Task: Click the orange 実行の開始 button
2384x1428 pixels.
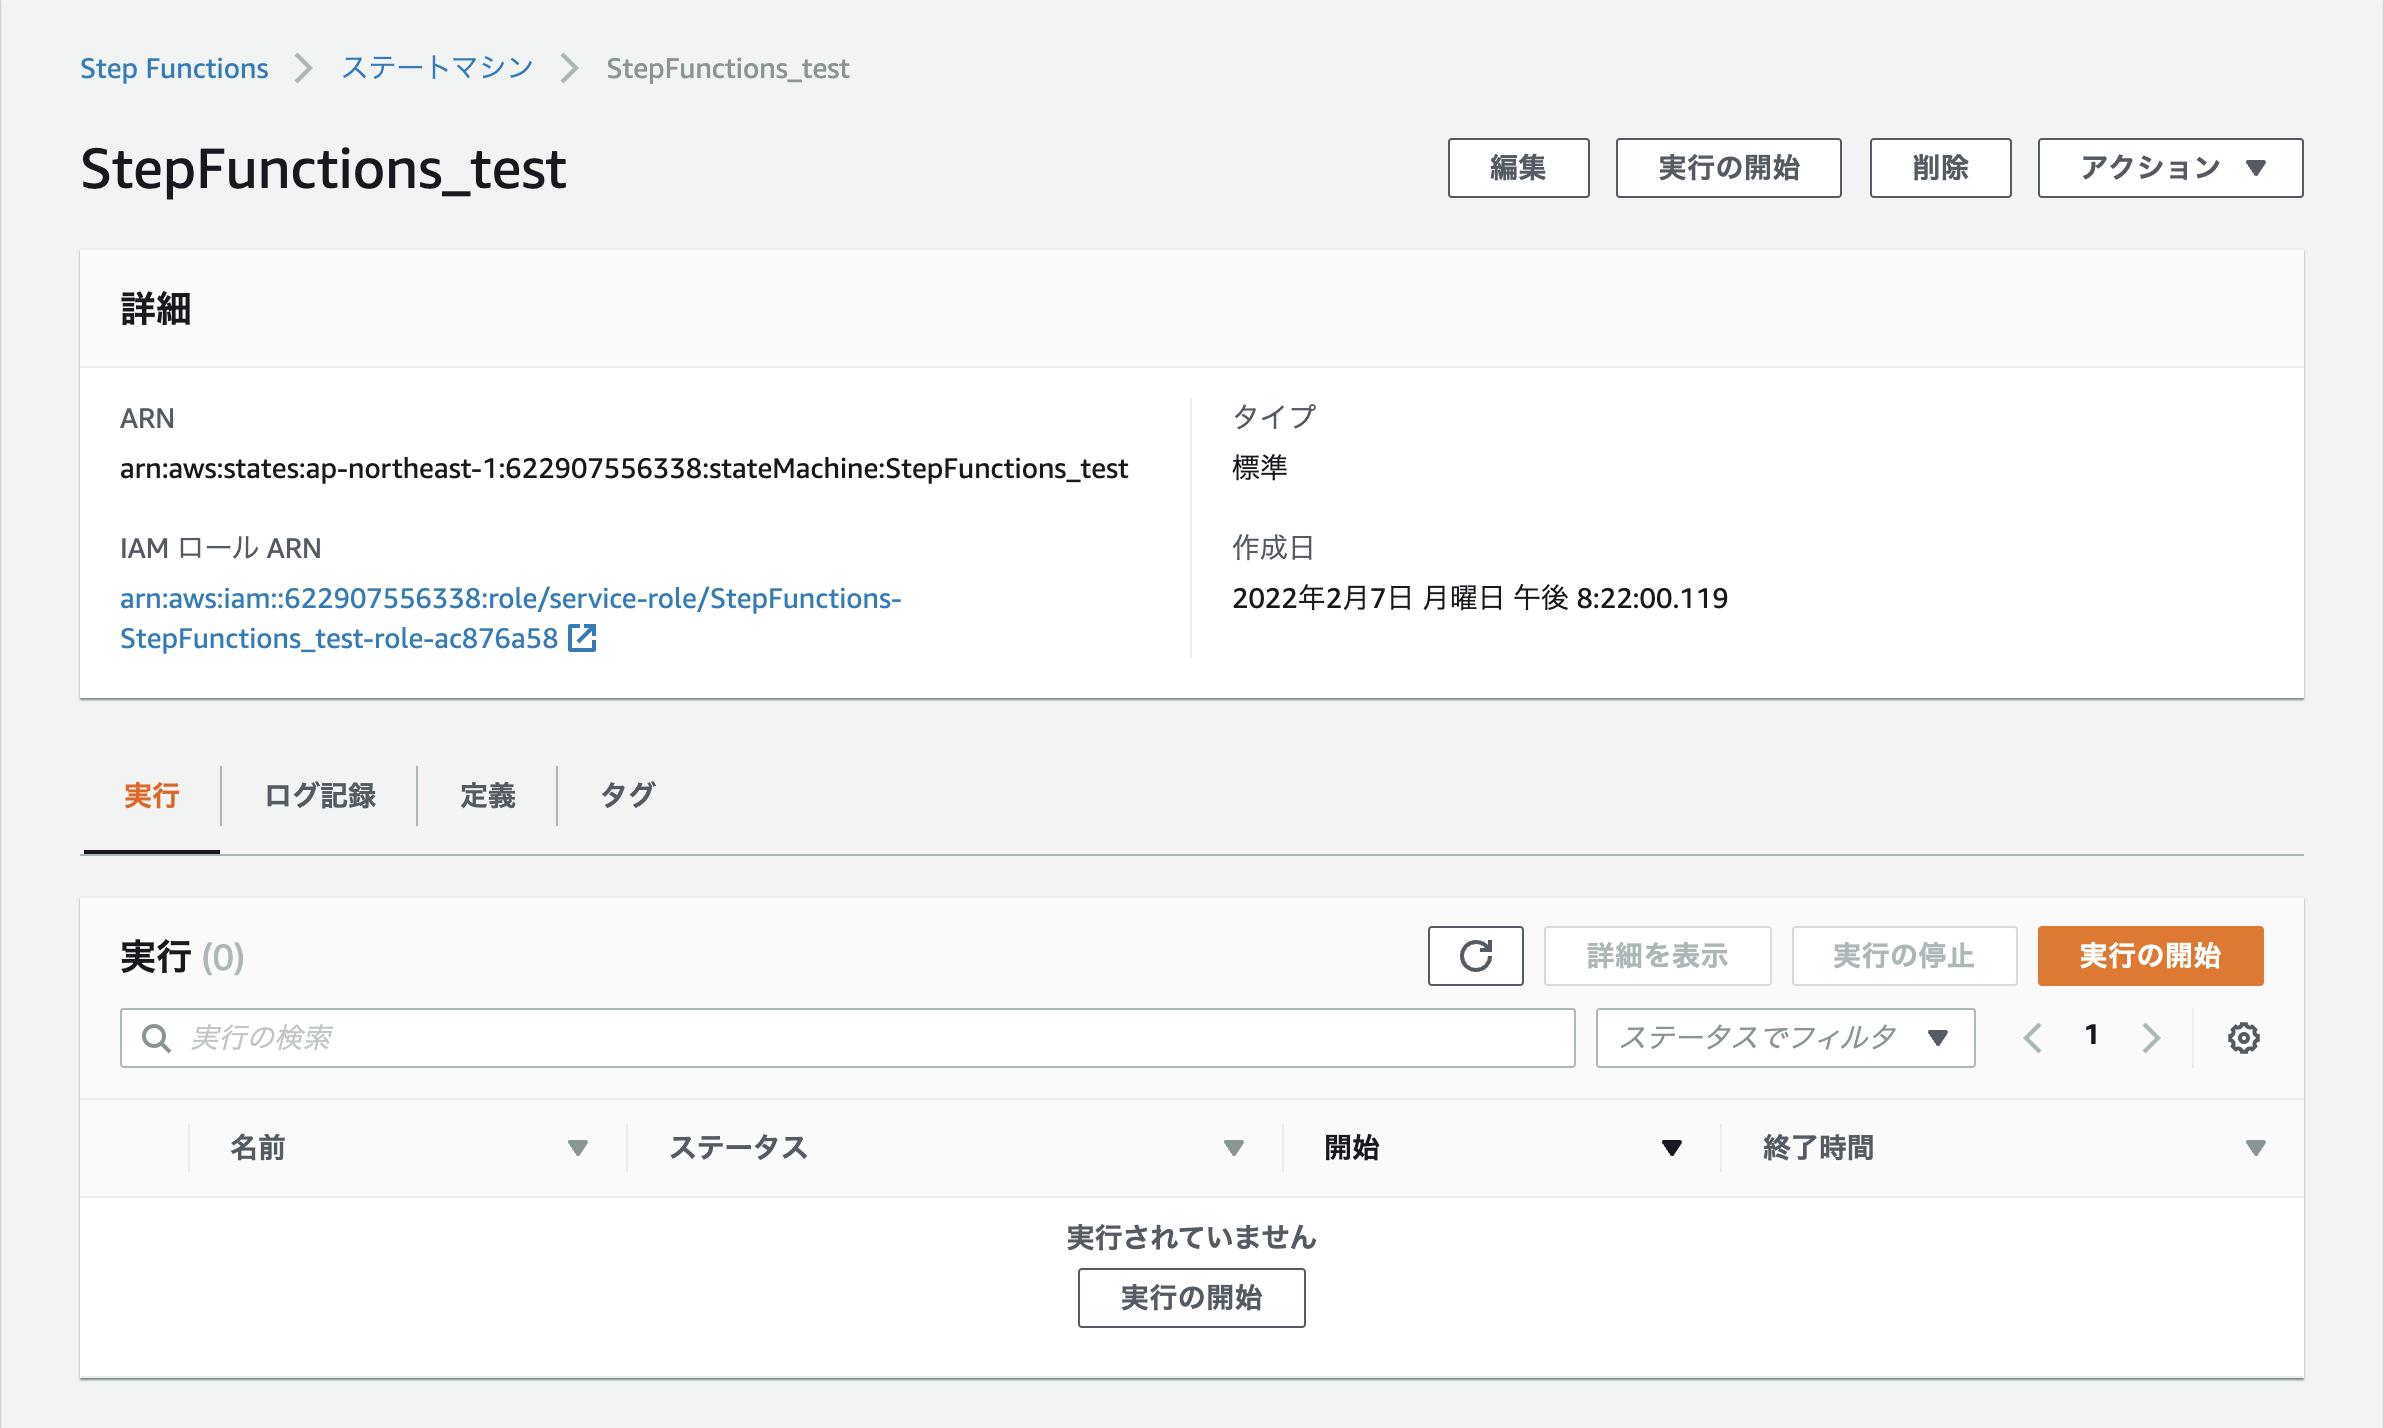Action: pos(2150,956)
